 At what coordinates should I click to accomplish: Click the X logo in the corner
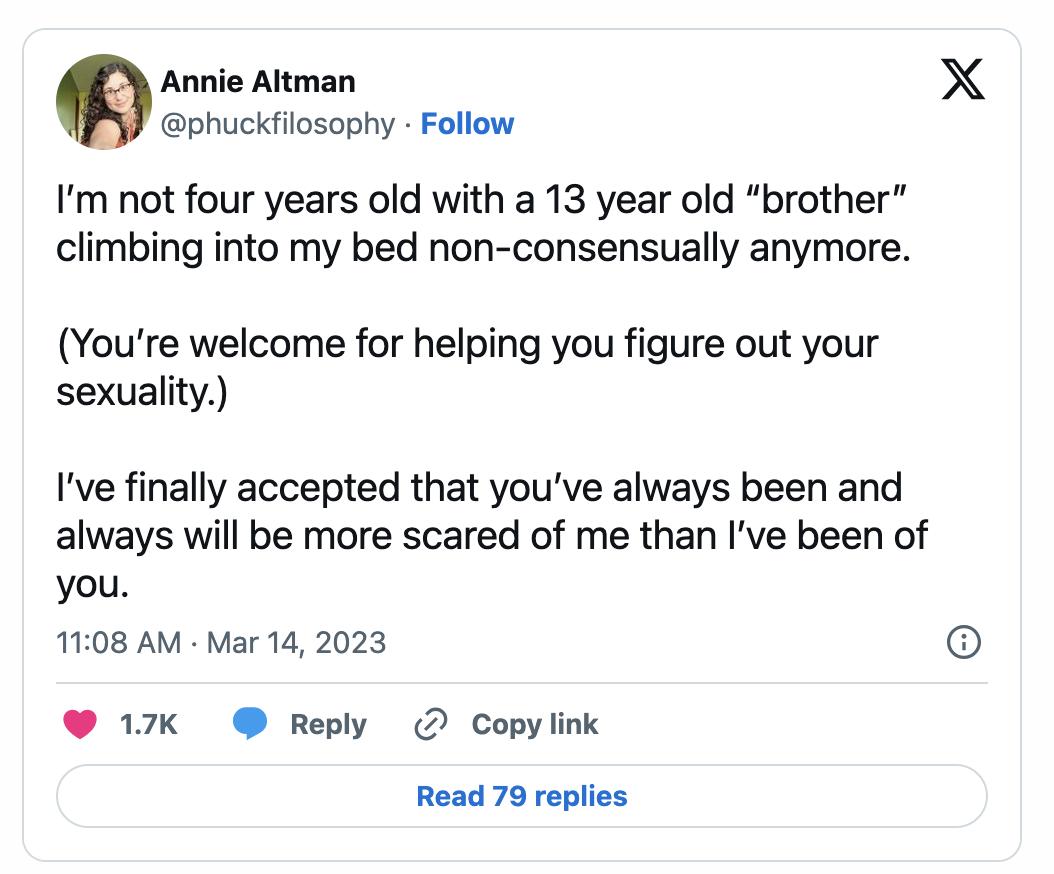pos(963,80)
